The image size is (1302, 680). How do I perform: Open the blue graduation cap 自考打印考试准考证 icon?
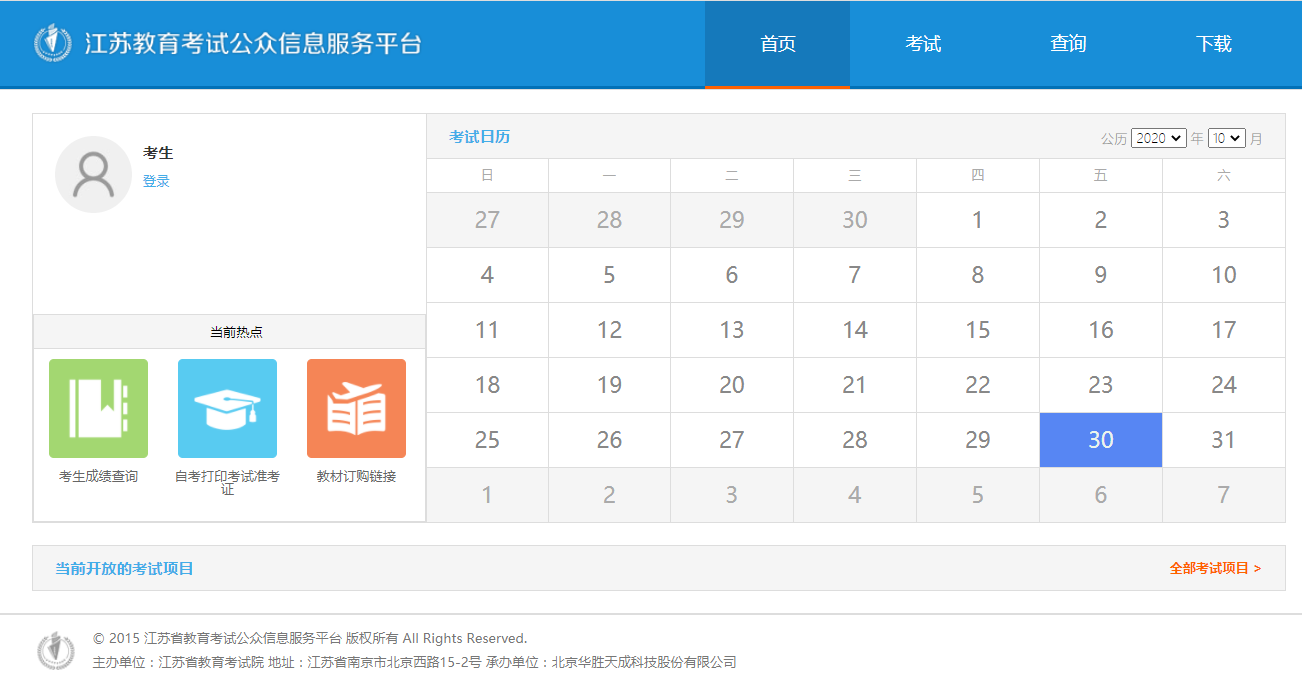click(x=227, y=408)
